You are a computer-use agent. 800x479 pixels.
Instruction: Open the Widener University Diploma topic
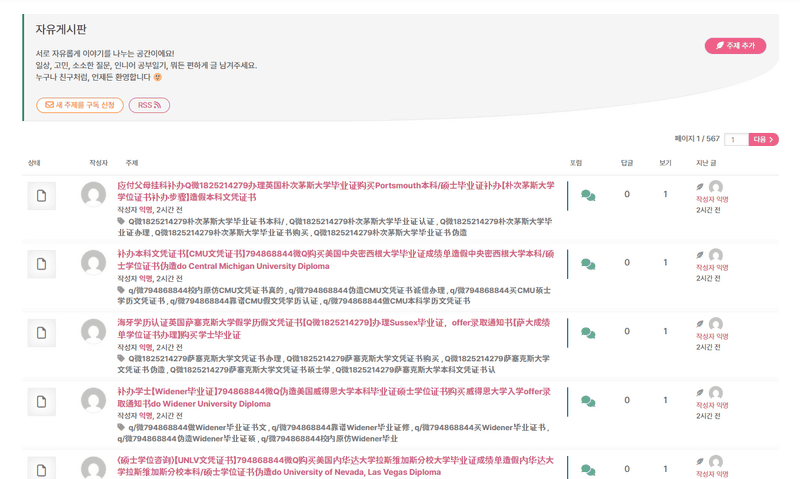point(334,398)
